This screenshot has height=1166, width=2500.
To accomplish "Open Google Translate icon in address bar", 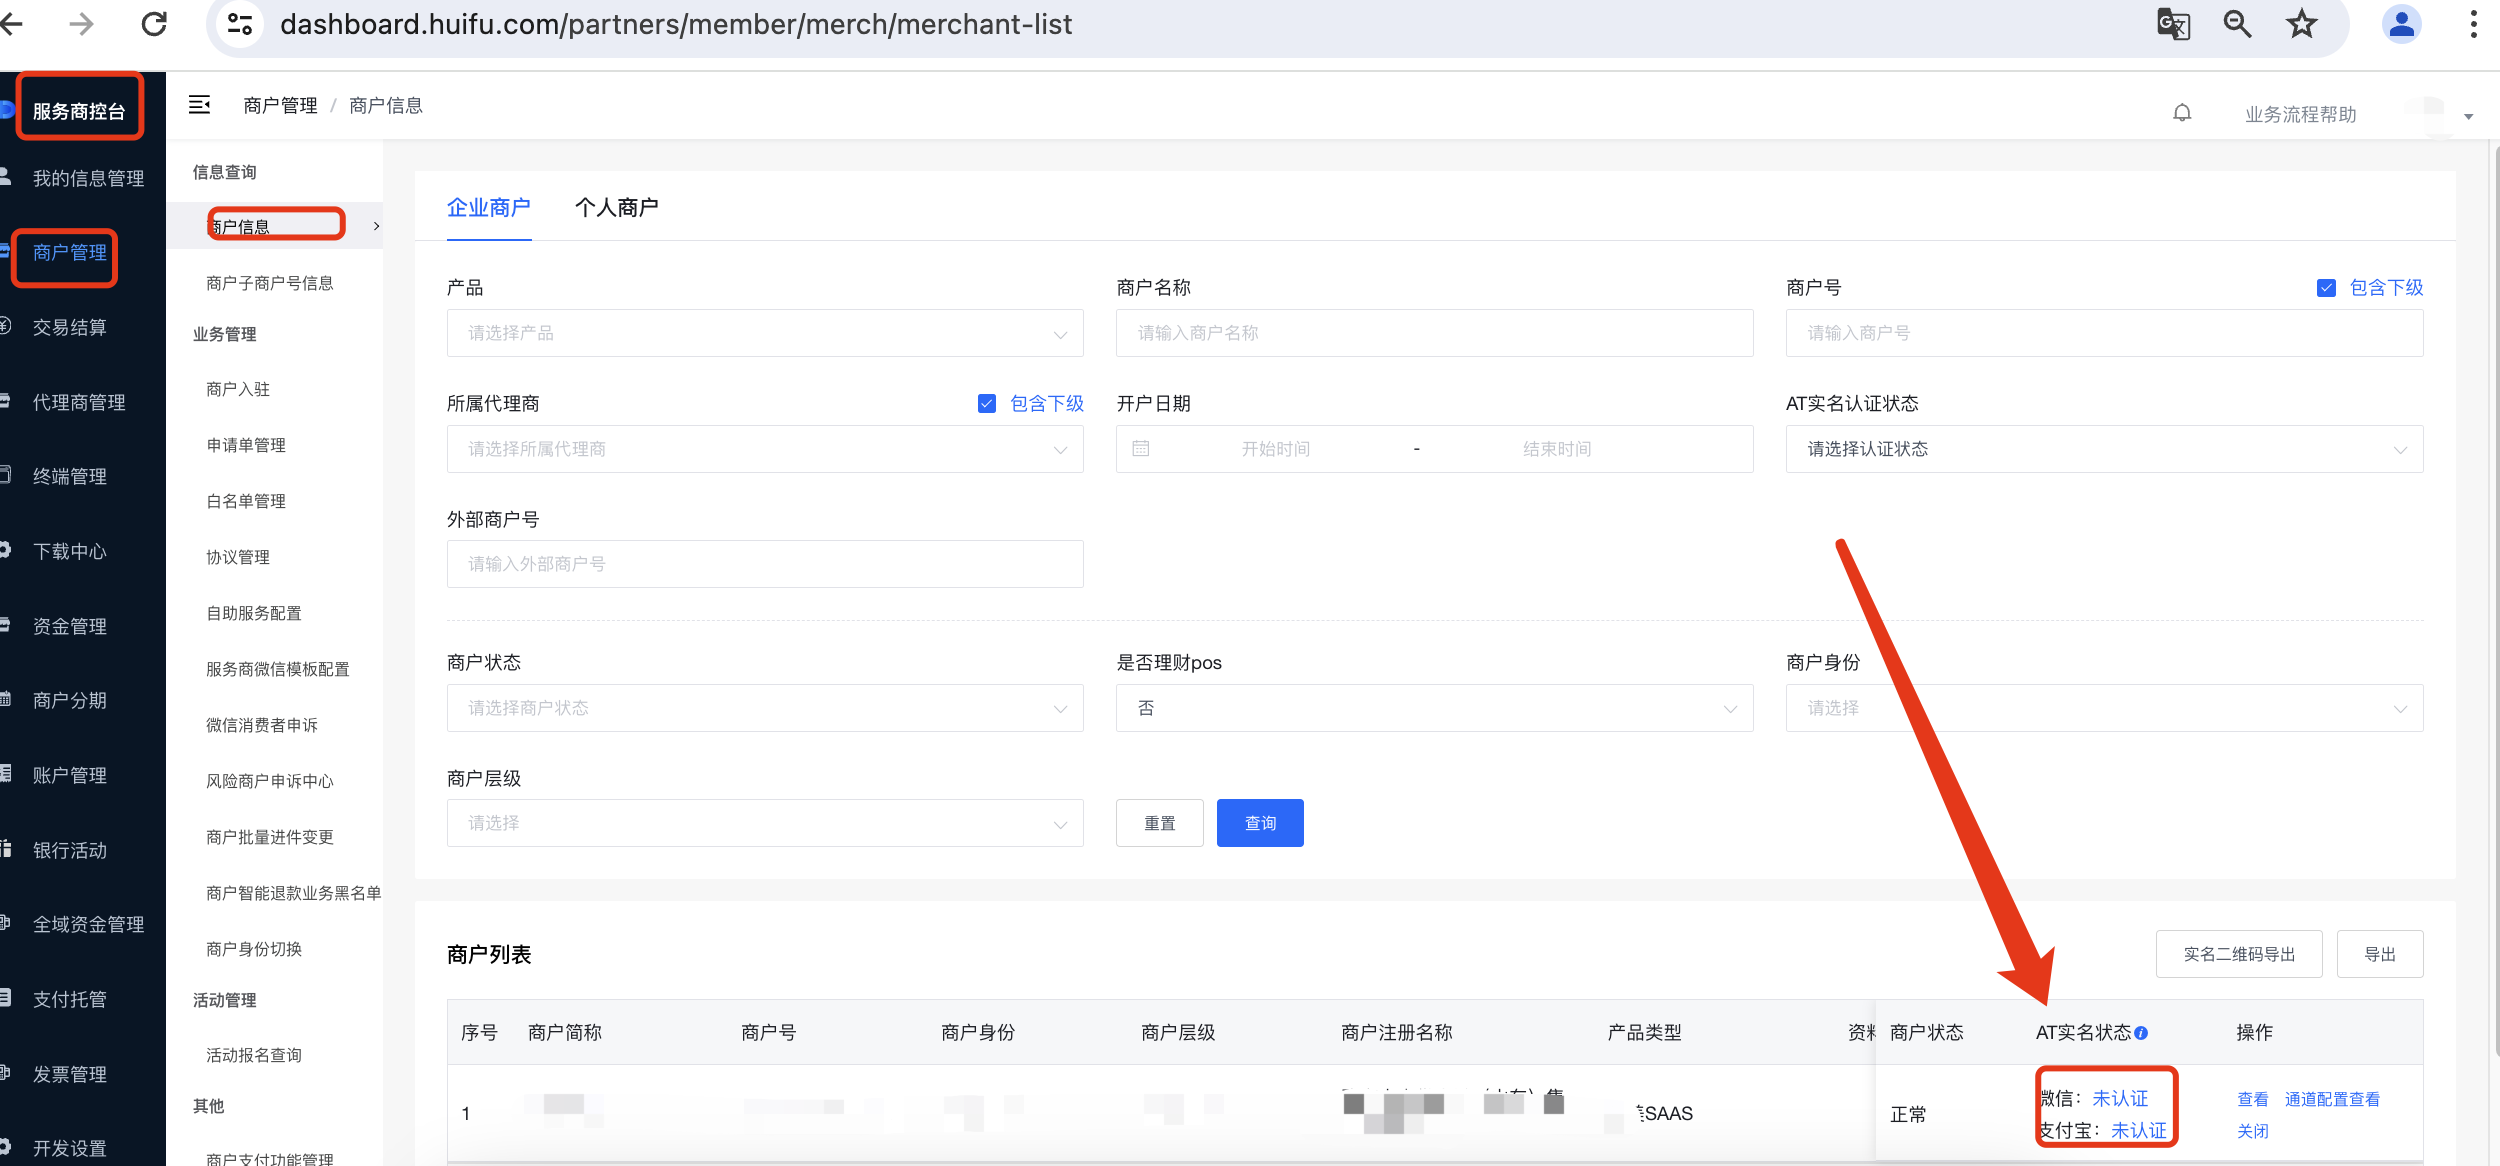I will tap(2173, 24).
